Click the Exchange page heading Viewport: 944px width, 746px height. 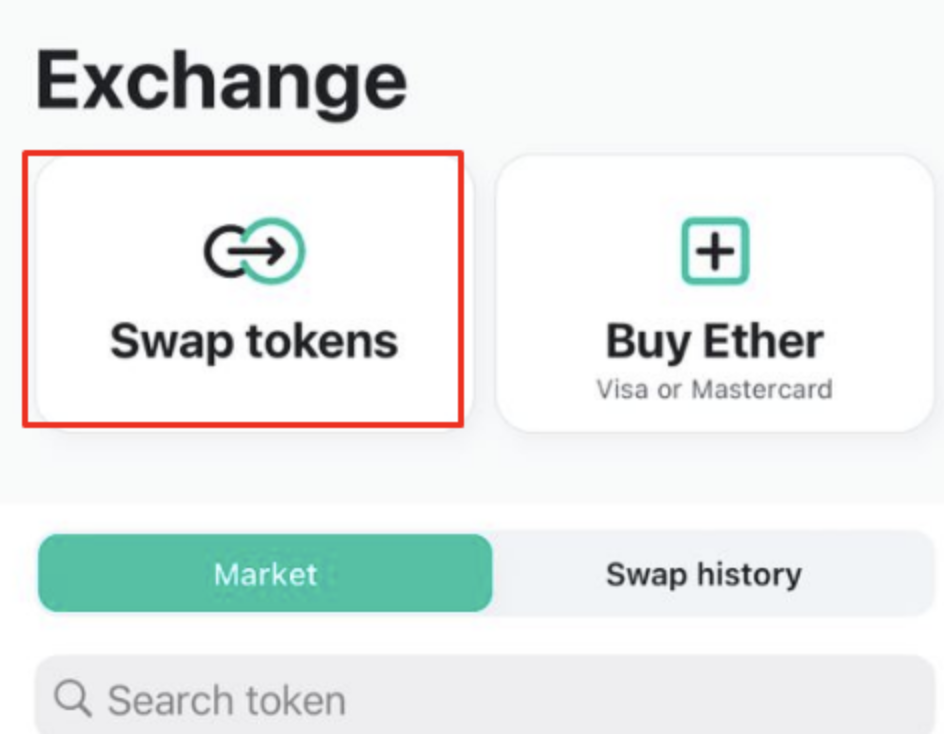coord(222,81)
